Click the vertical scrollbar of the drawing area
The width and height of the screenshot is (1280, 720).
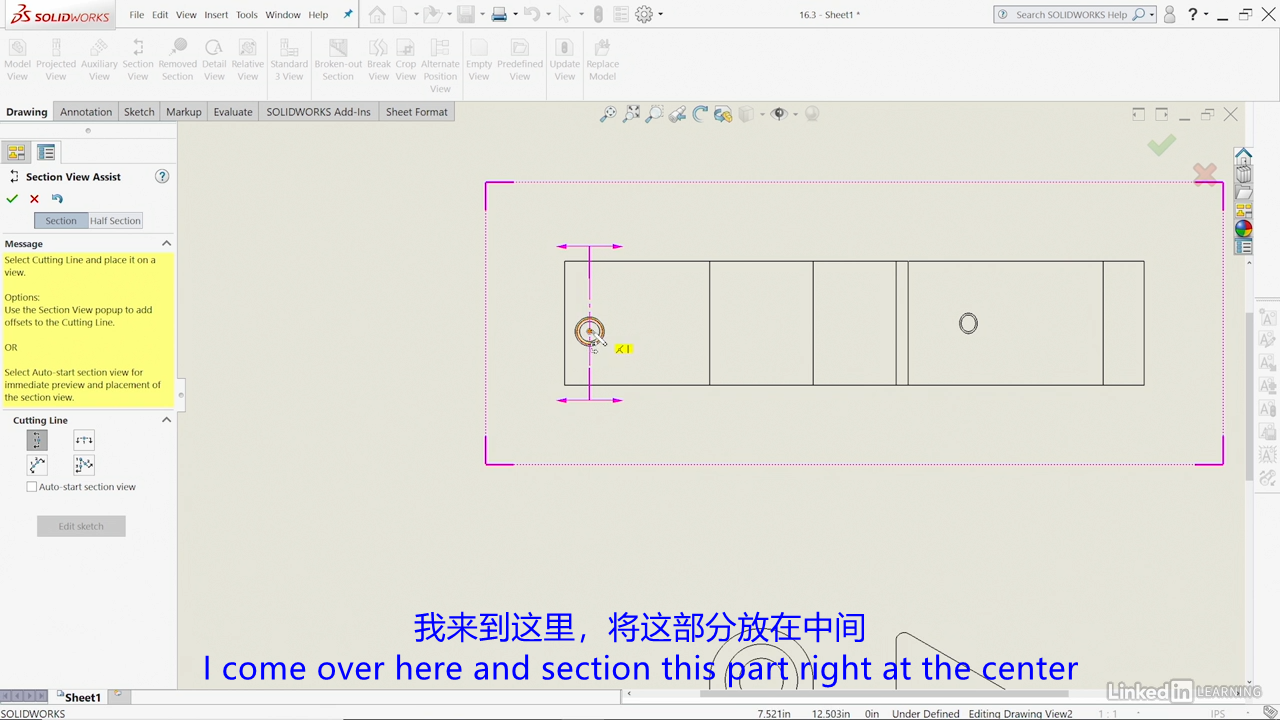(1251, 395)
